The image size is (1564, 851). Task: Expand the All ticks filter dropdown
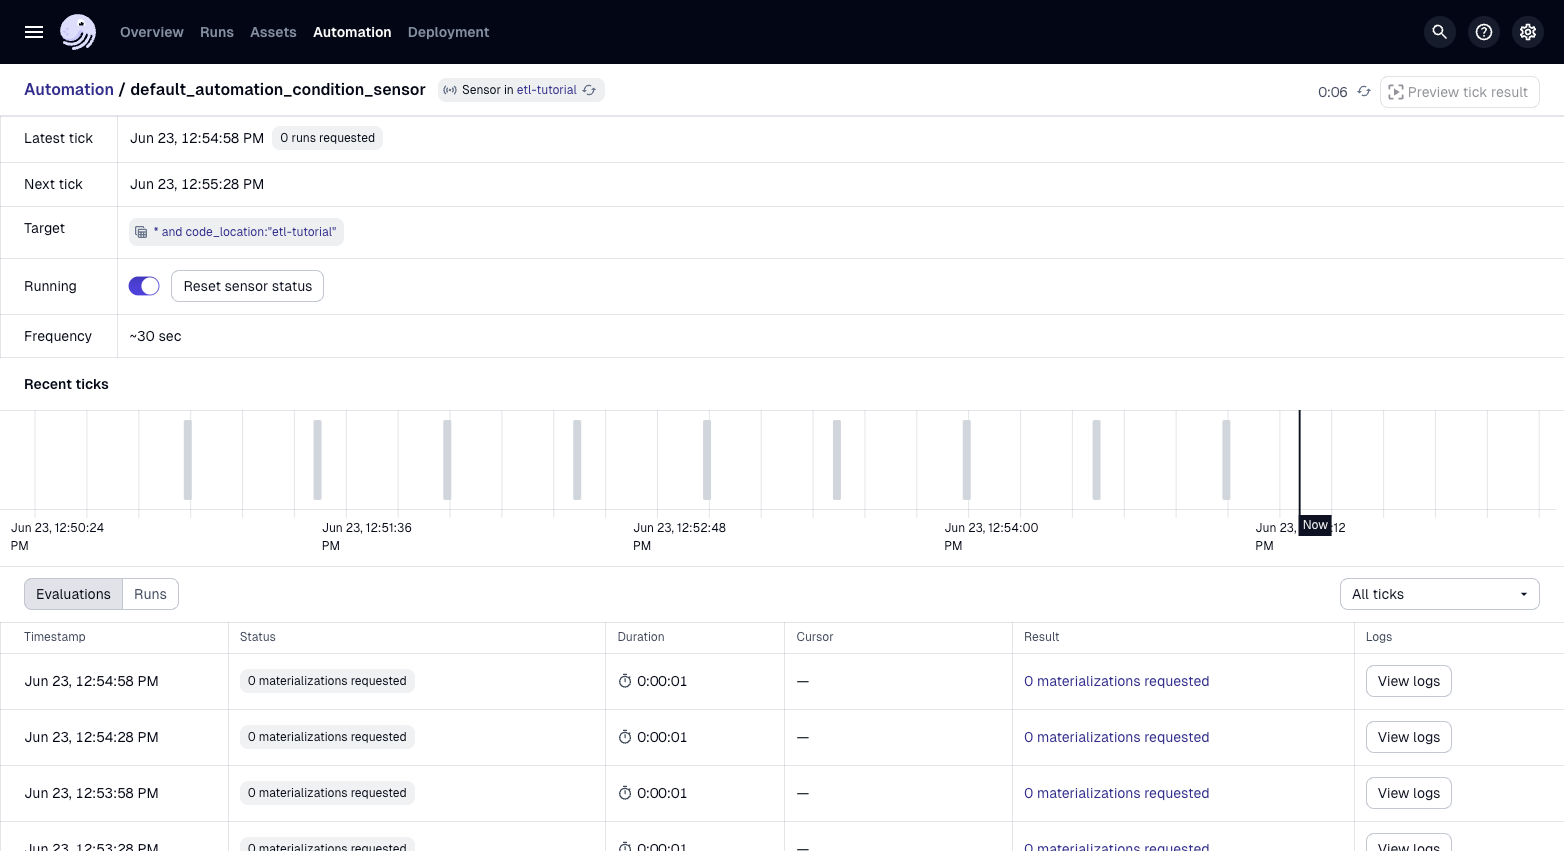click(x=1439, y=594)
